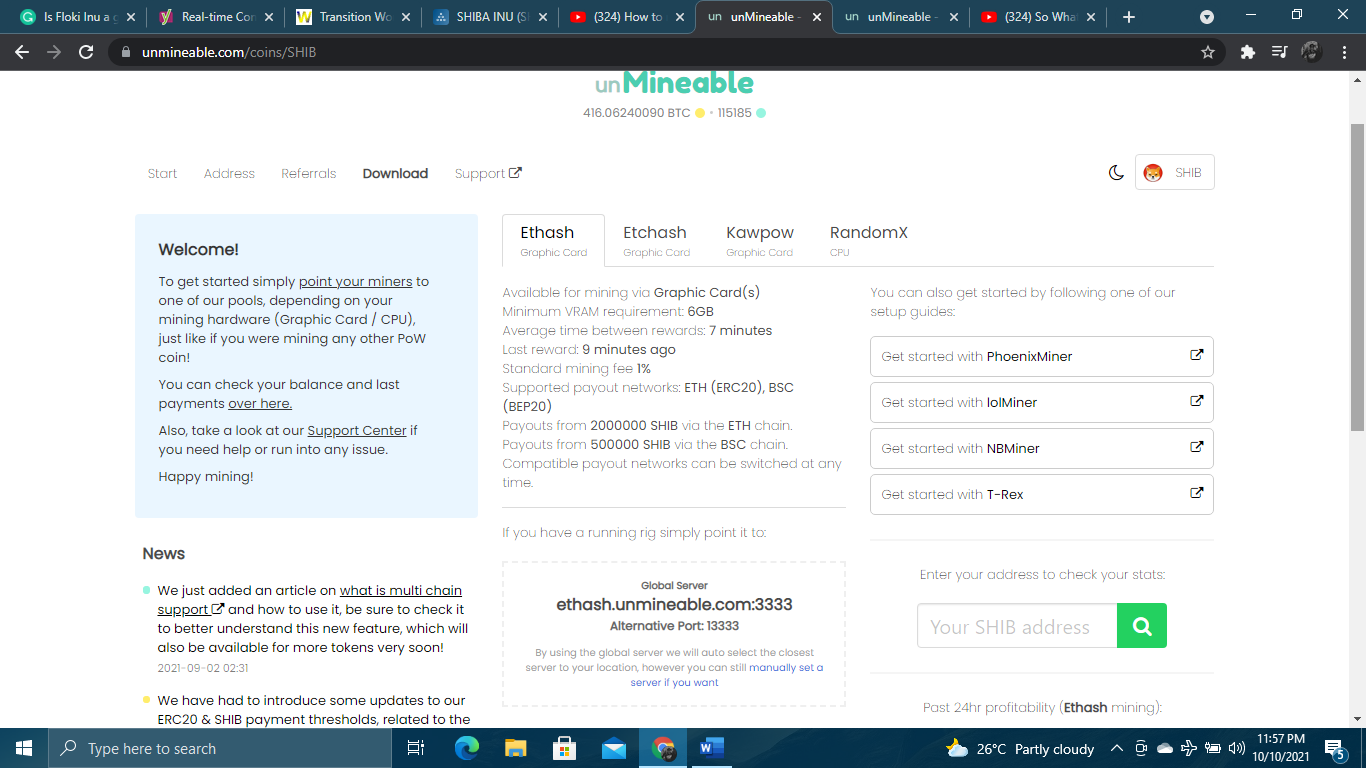Show hidden system tray icons
The width and height of the screenshot is (1366, 768).
click(1115, 748)
